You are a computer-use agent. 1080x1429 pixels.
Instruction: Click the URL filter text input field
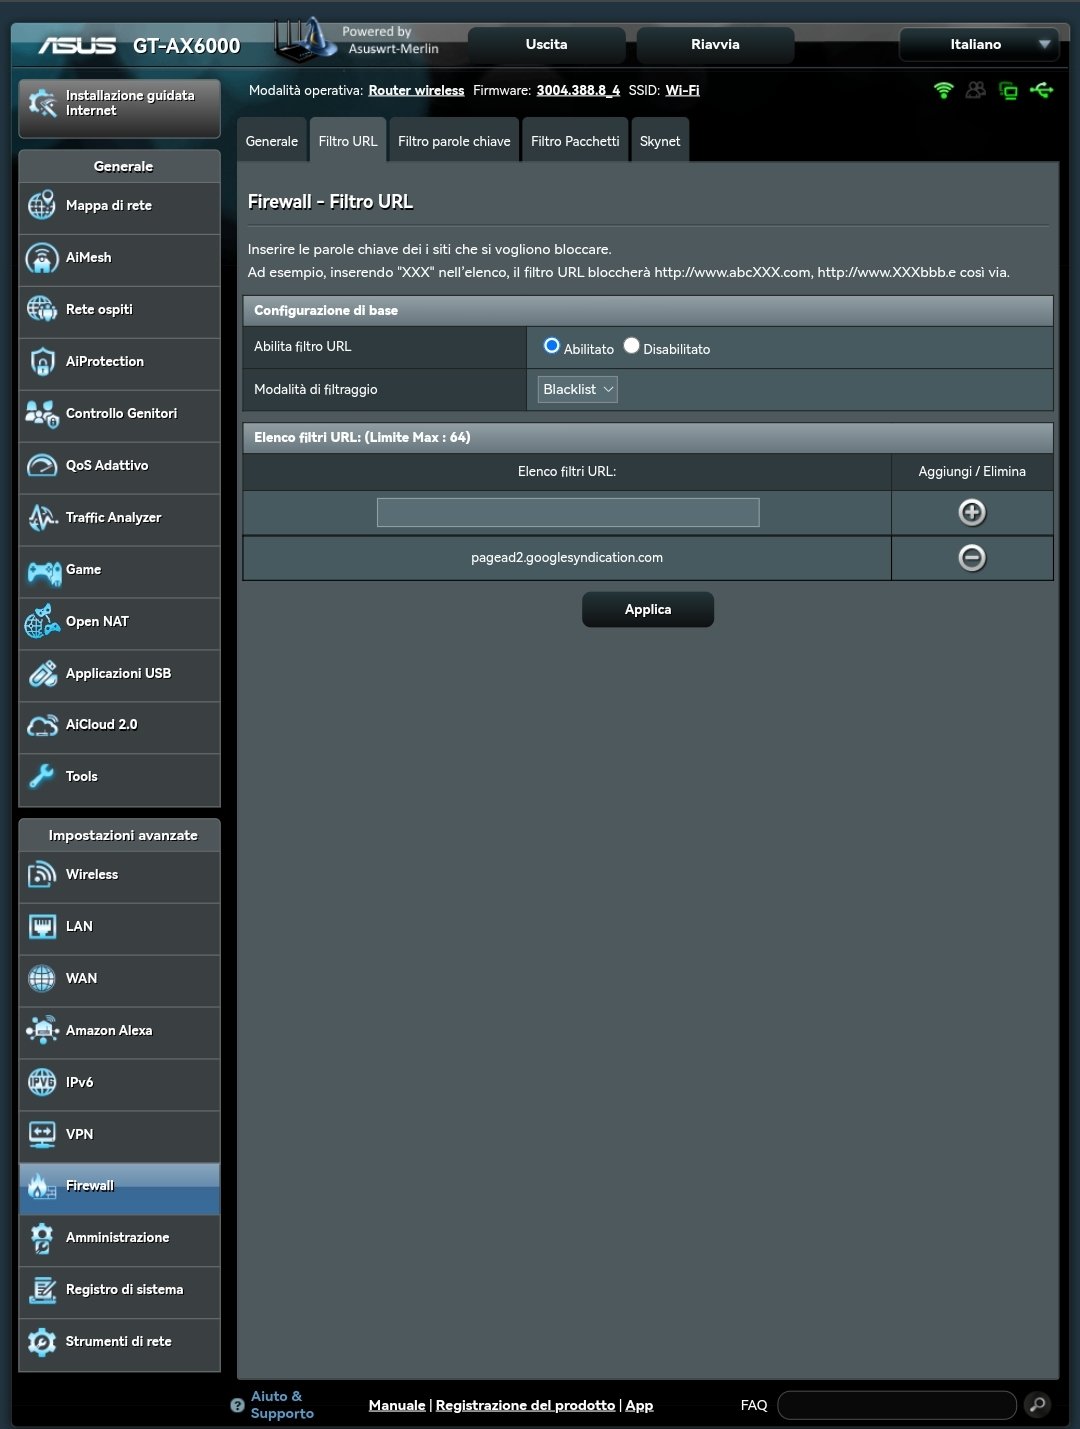click(x=567, y=513)
